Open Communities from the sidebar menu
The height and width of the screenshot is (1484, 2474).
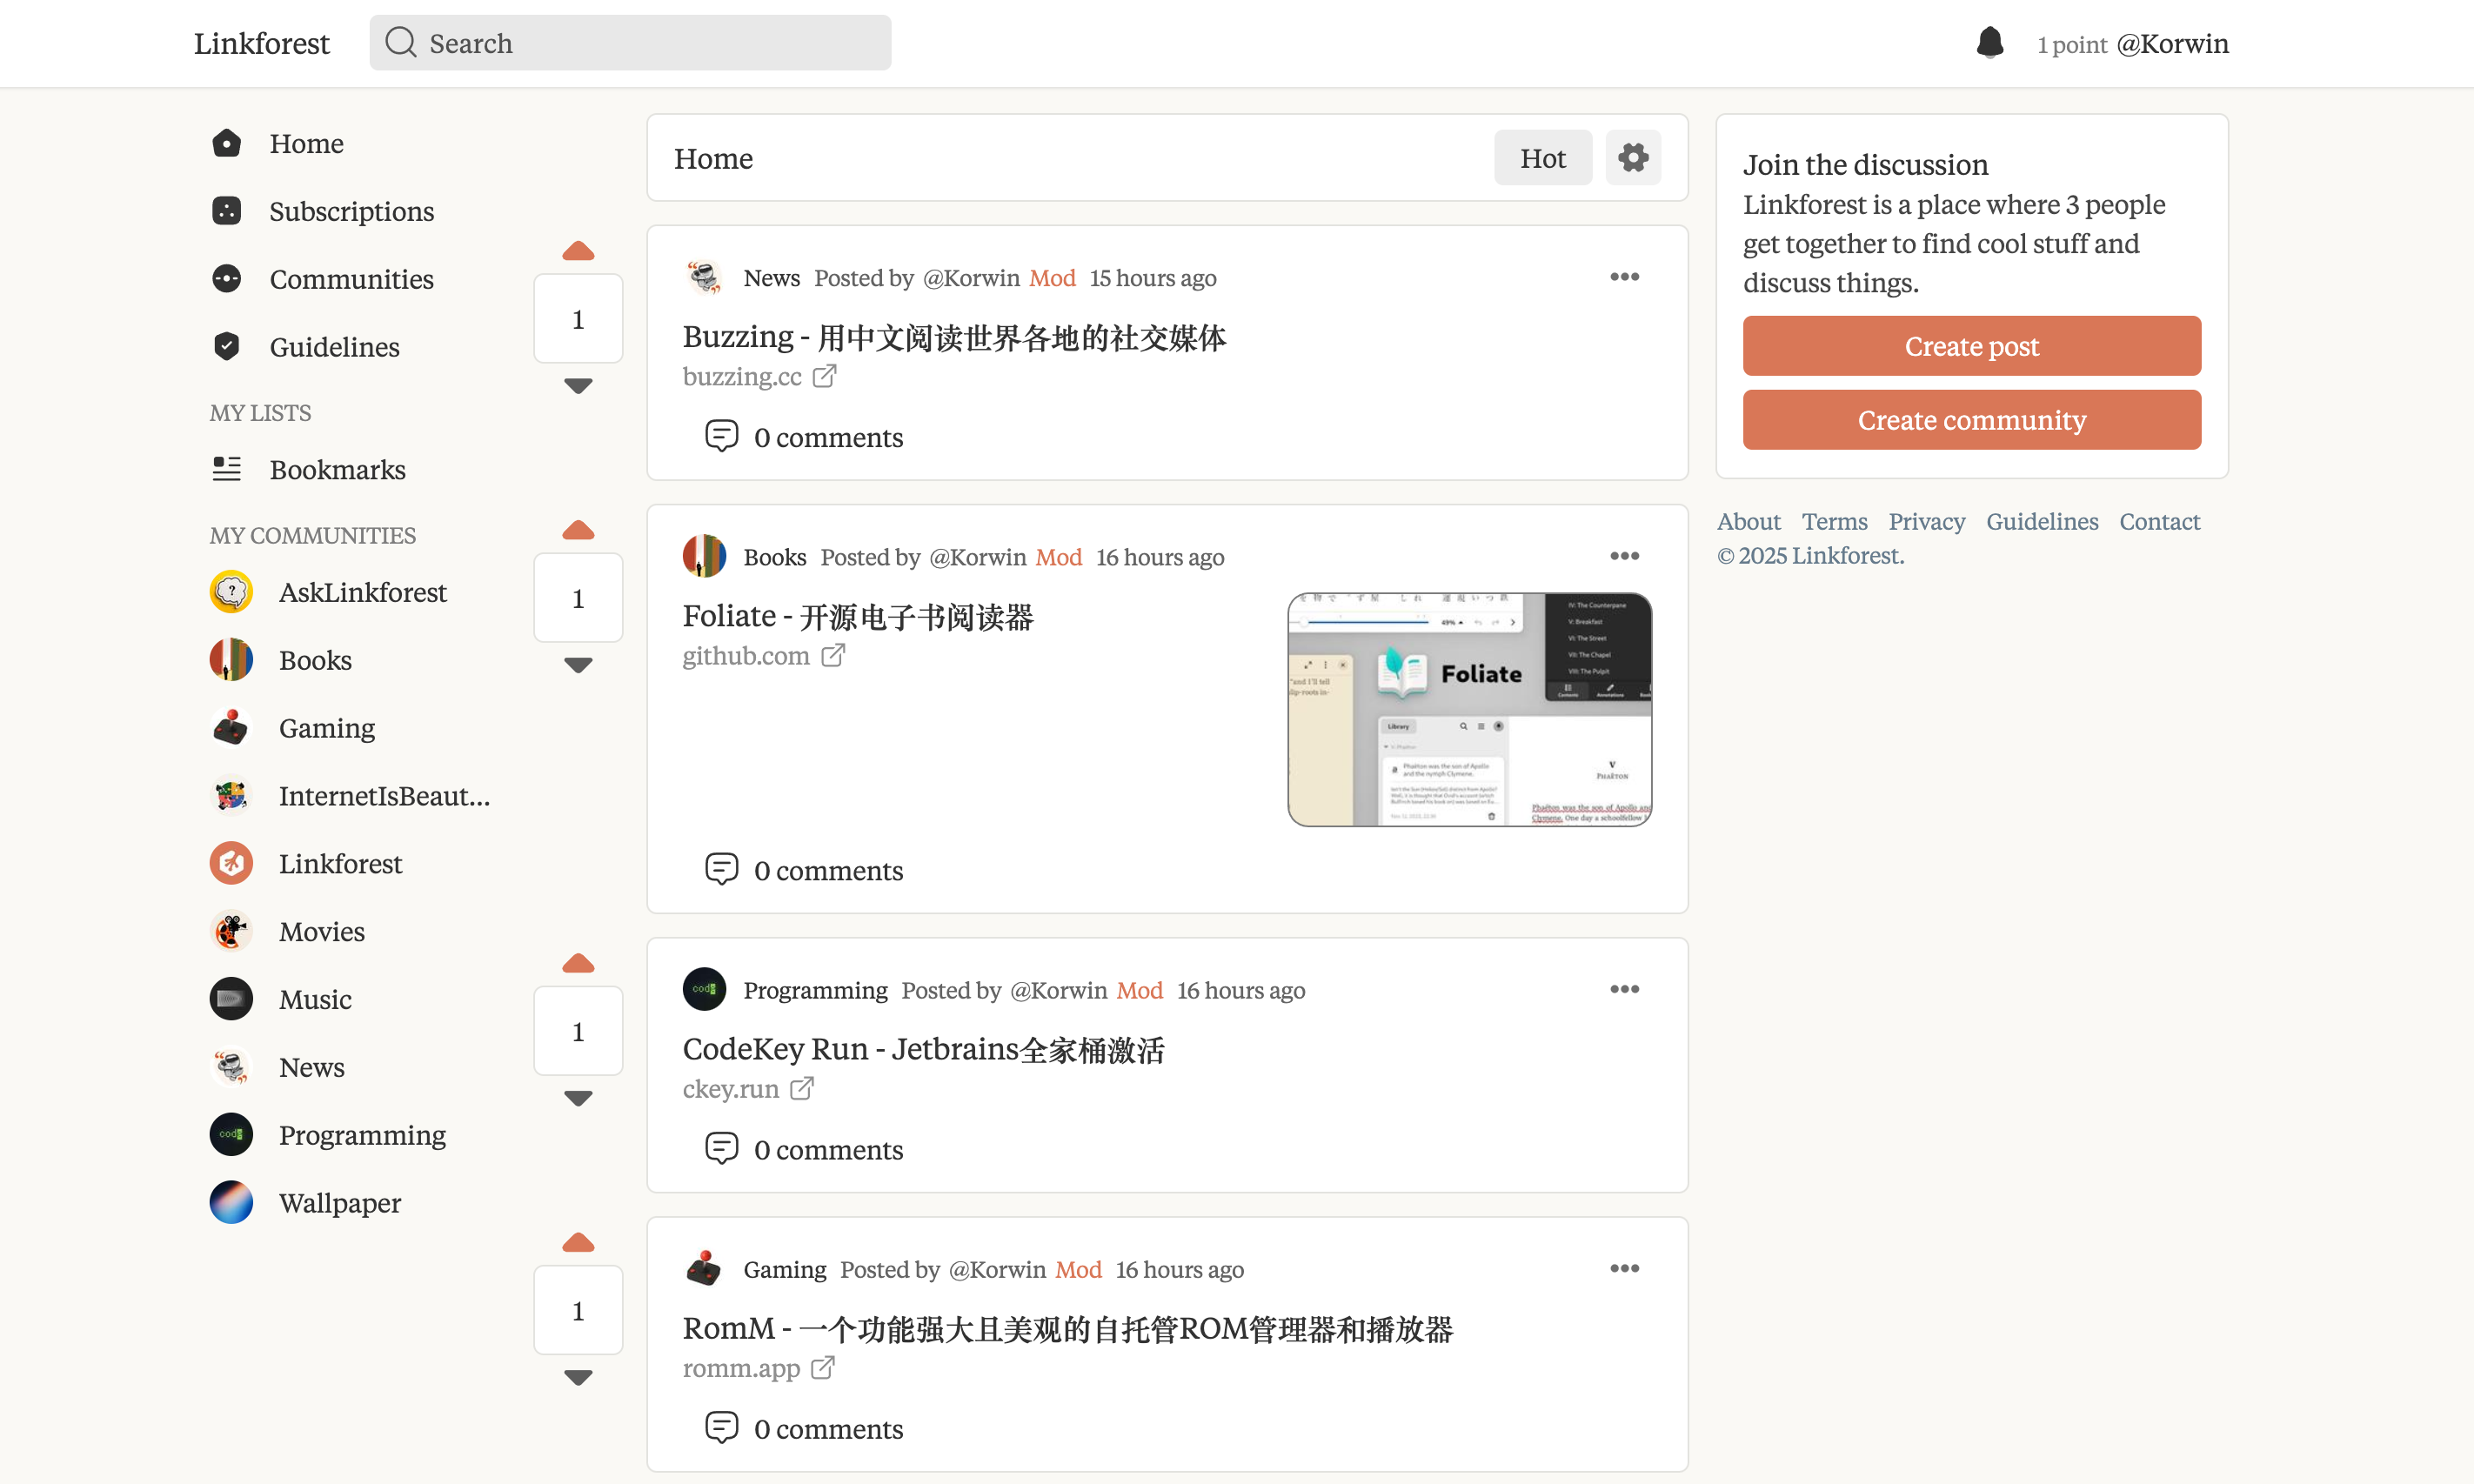[351, 279]
